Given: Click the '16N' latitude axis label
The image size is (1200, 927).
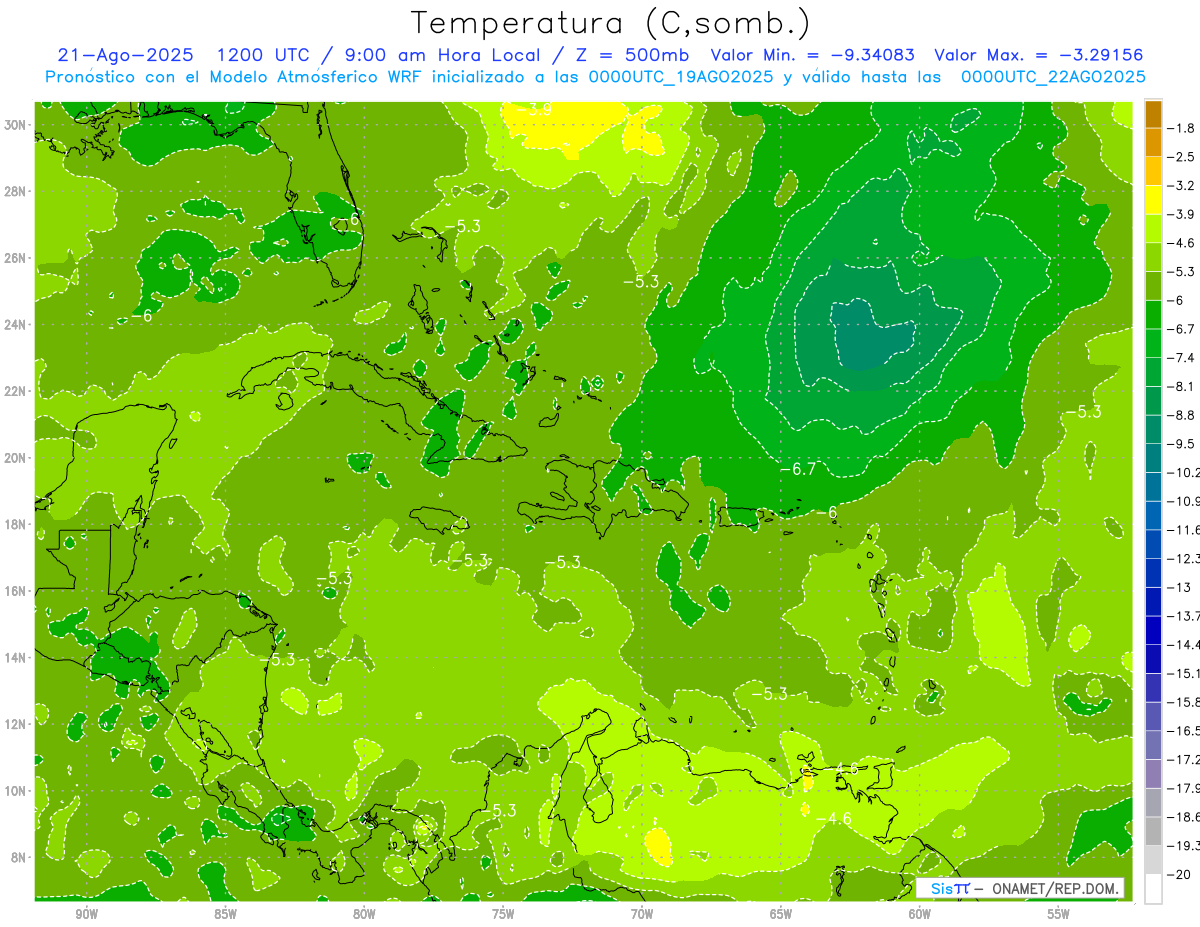Looking at the screenshot, I should pyautogui.click(x=16, y=591).
